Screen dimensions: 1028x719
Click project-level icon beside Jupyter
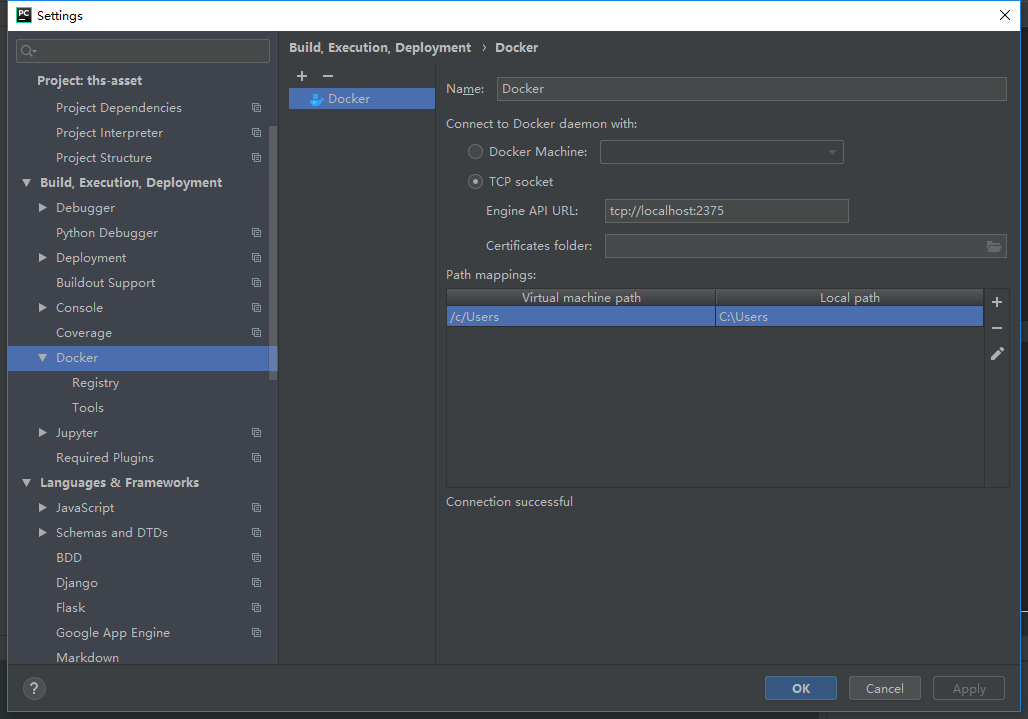[x=256, y=433]
